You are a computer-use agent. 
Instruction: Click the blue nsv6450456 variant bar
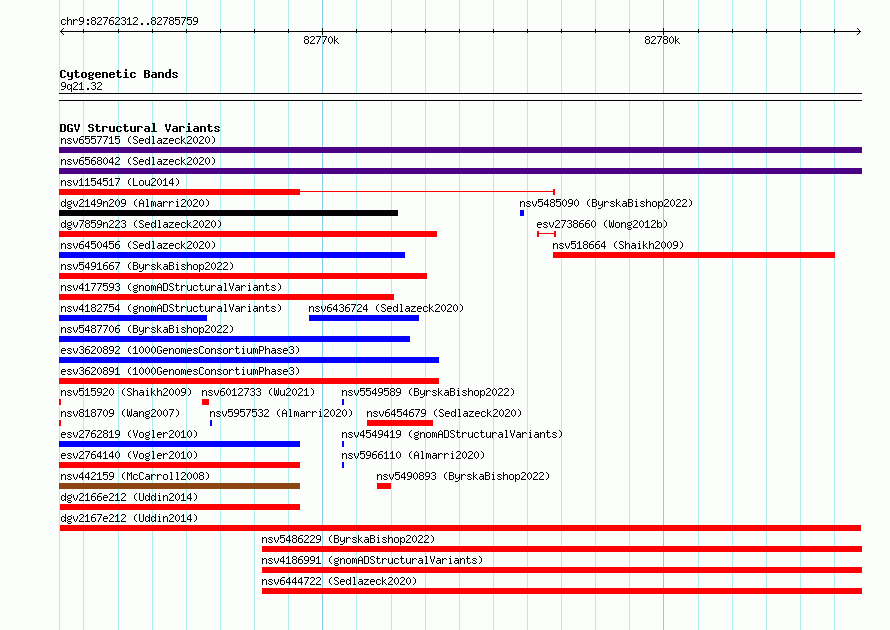point(232,255)
